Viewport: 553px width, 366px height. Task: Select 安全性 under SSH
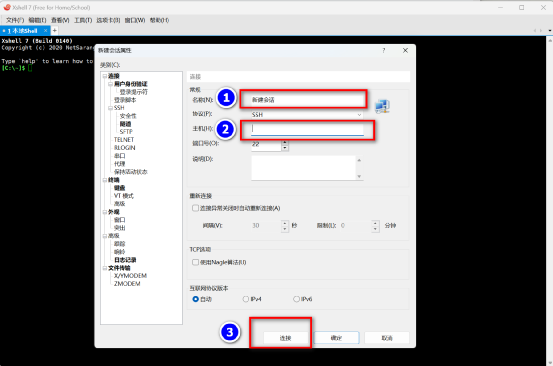click(128, 116)
